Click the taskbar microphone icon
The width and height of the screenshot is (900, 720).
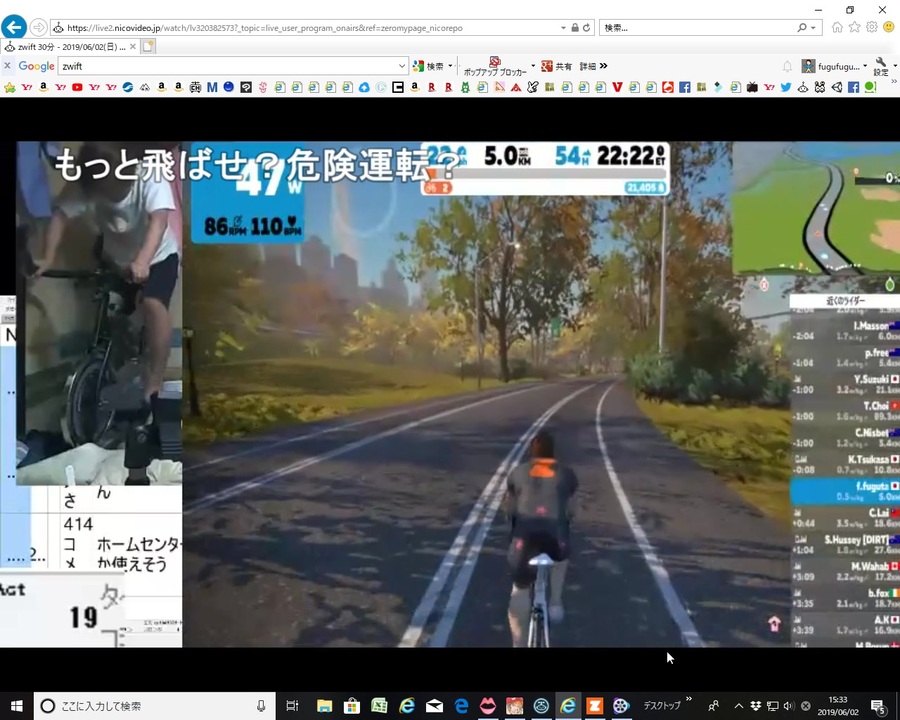pyautogui.click(x=261, y=706)
